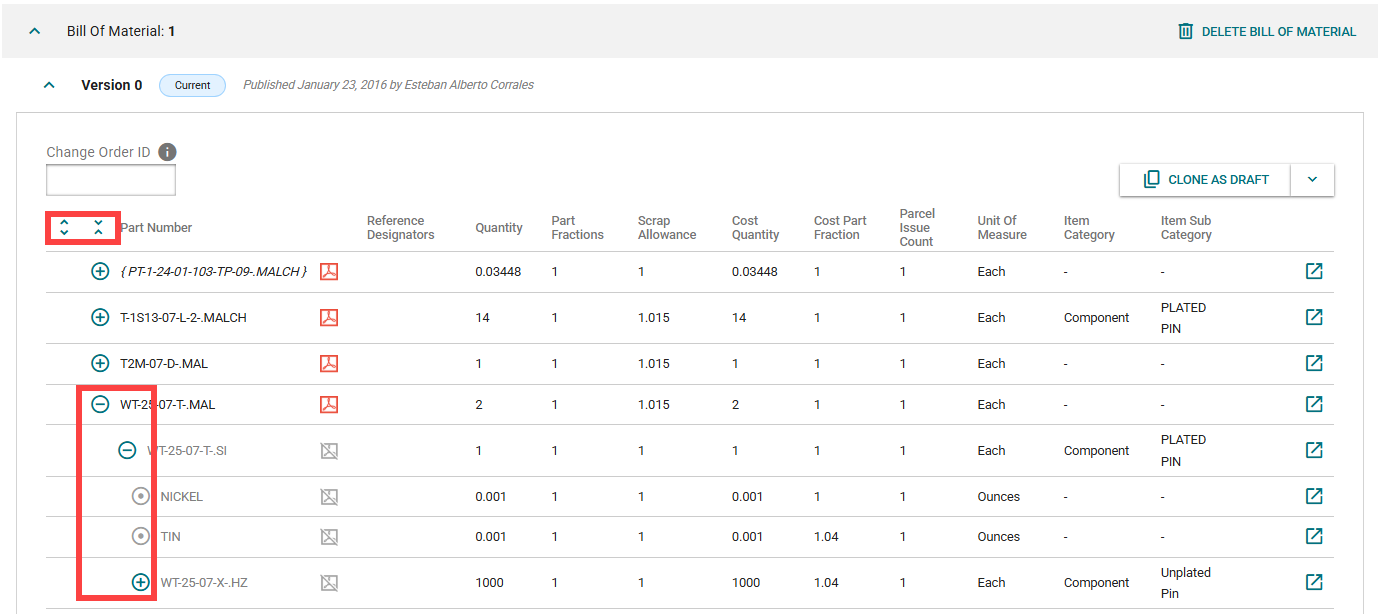Open external link for WT-25-07-X-.HZ row
The width and height of the screenshot is (1381, 614).
tap(1314, 582)
